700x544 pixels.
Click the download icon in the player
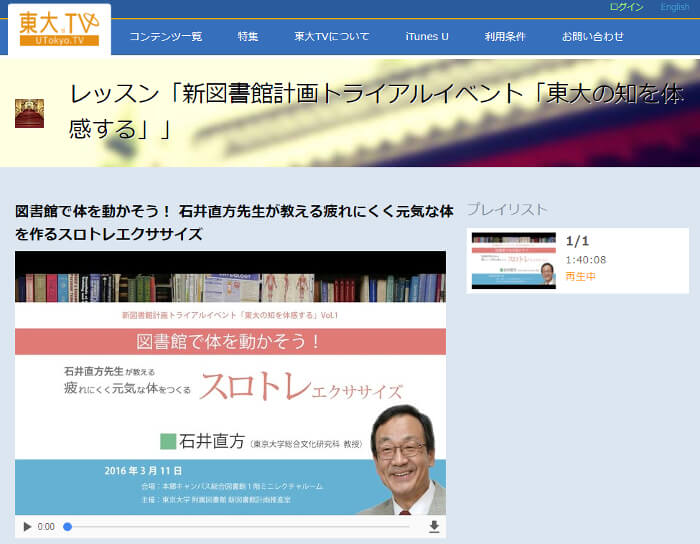pos(434,527)
